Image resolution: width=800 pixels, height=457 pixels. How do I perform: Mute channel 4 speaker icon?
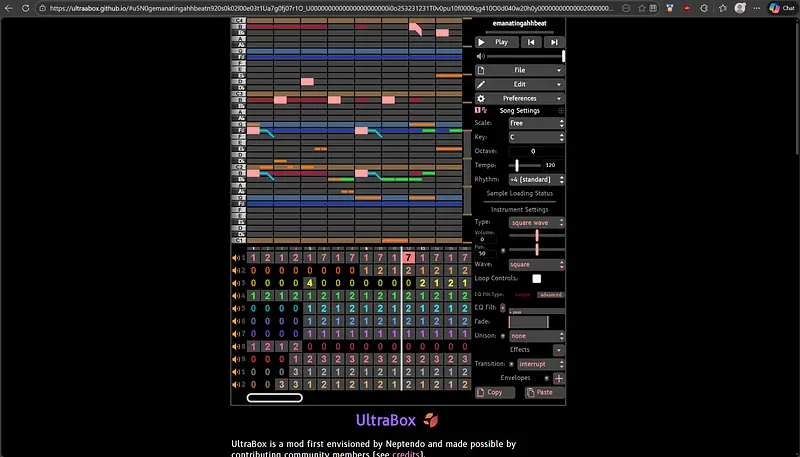tap(237, 296)
